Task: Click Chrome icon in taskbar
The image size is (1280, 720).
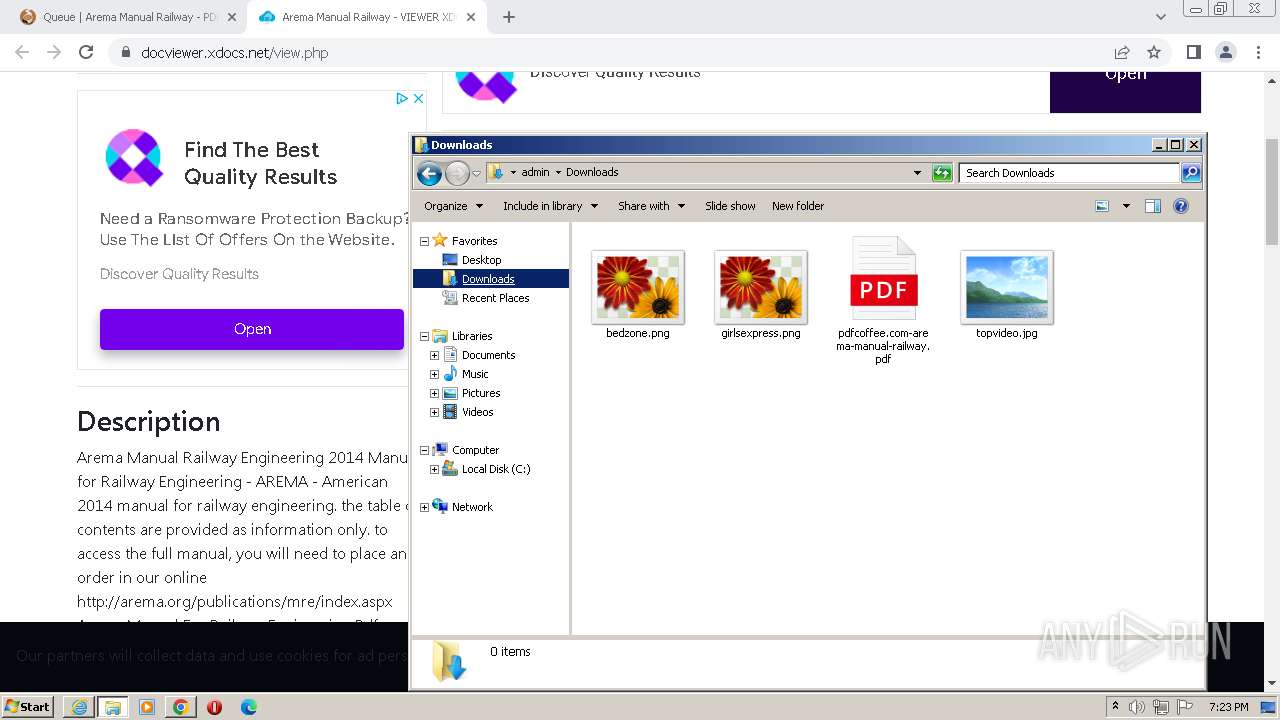Action: point(180,707)
